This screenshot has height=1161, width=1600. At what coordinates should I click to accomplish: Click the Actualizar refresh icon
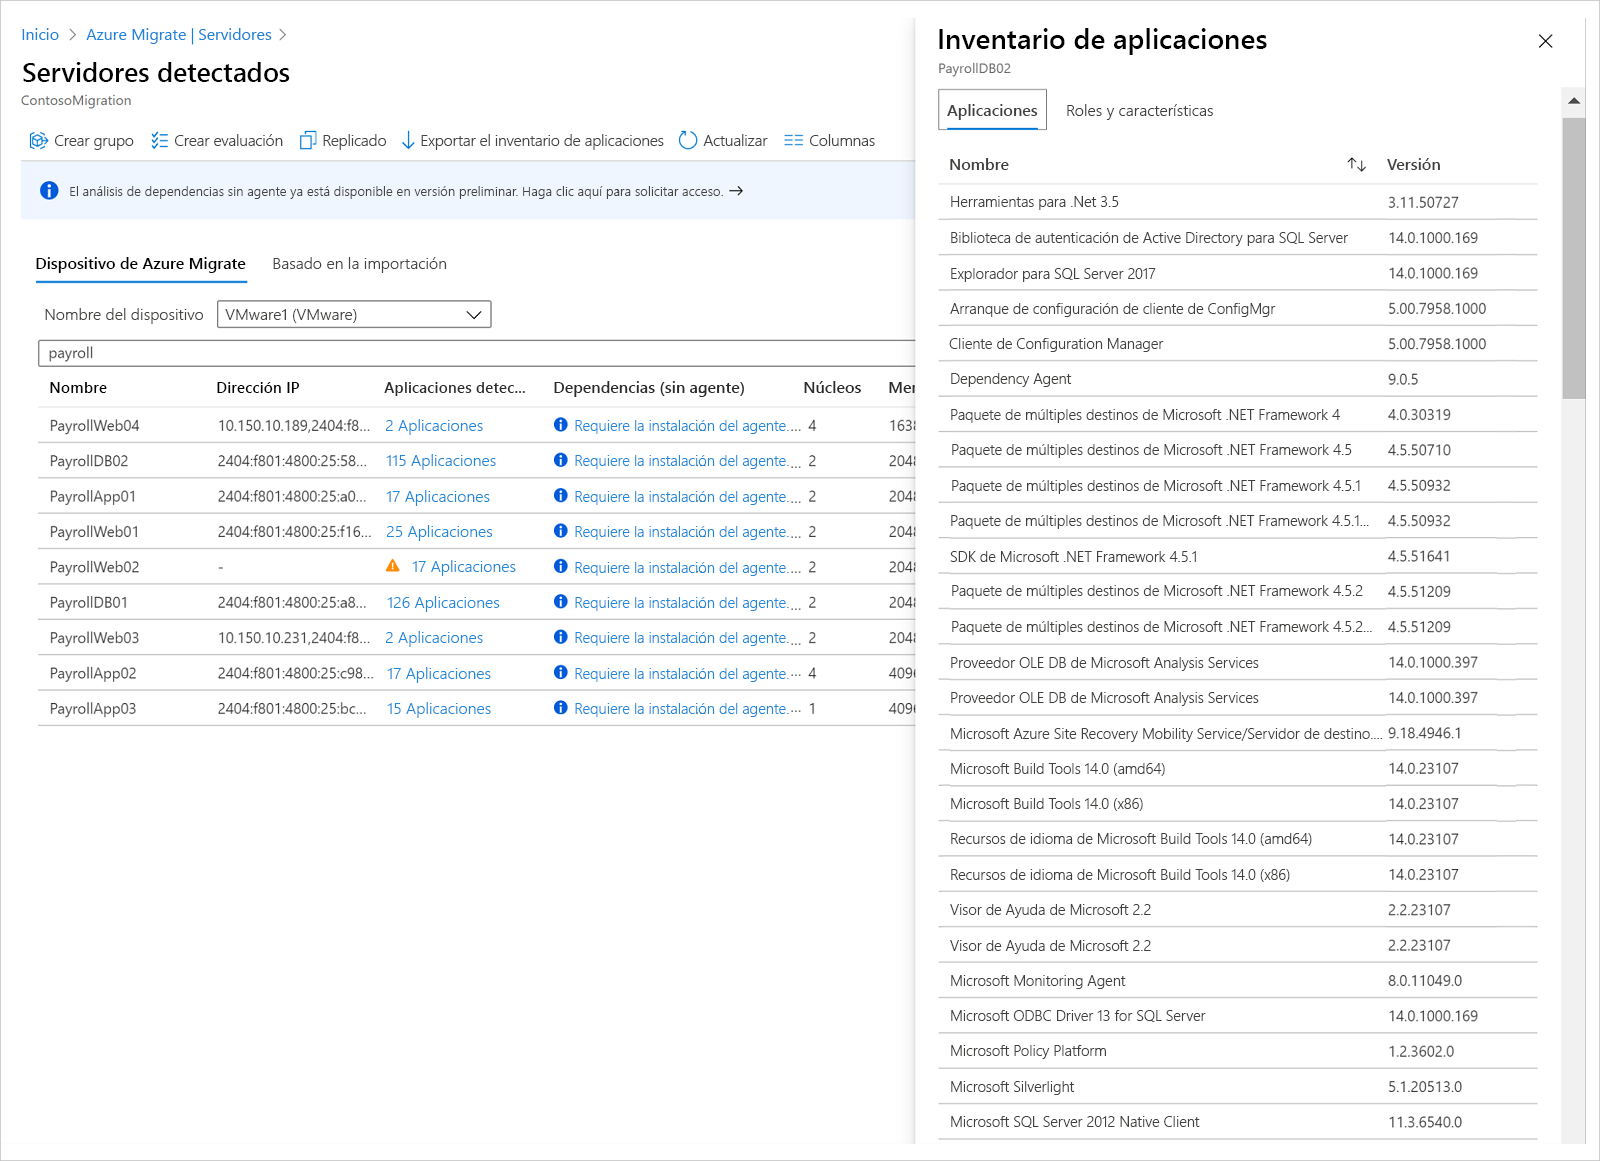click(x=688, y=141)
